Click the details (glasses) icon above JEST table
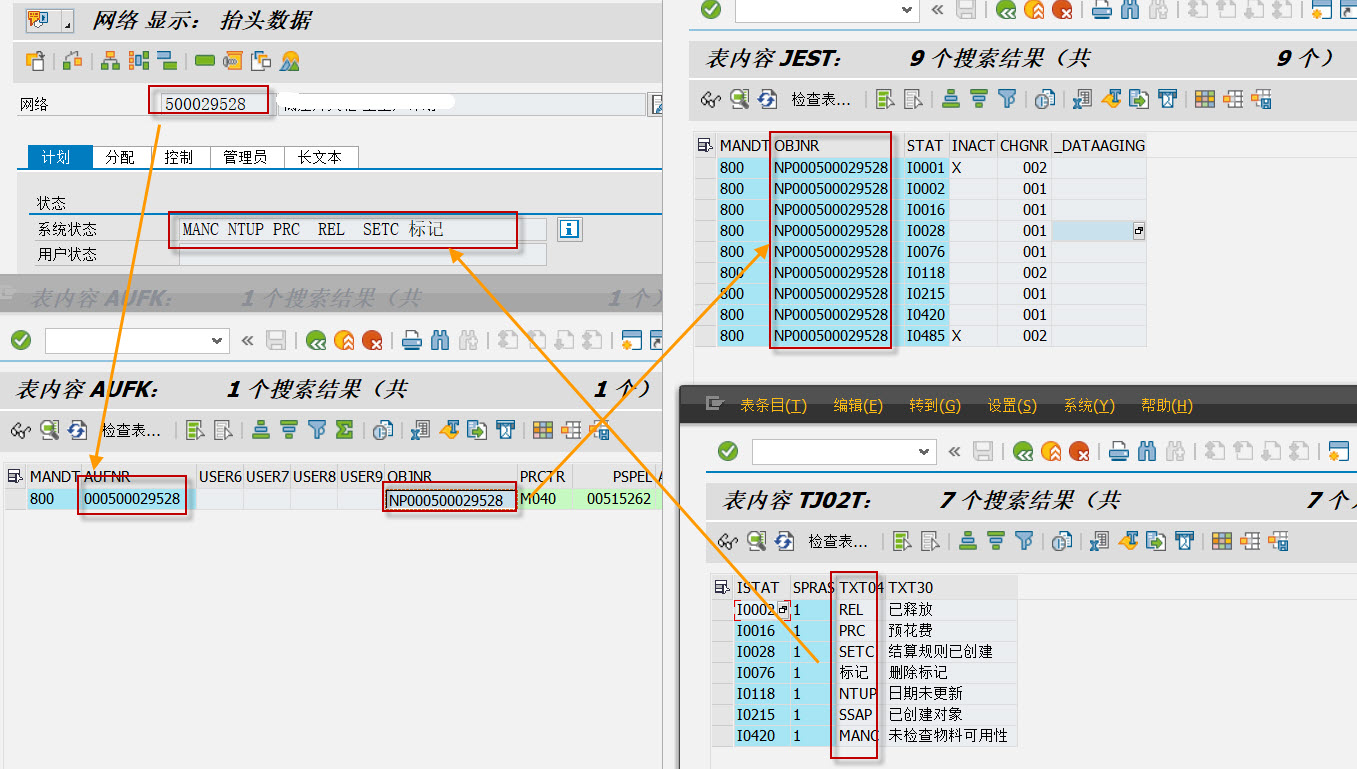The height and width of the screenshot is (769, 1357). click(710, 99)
